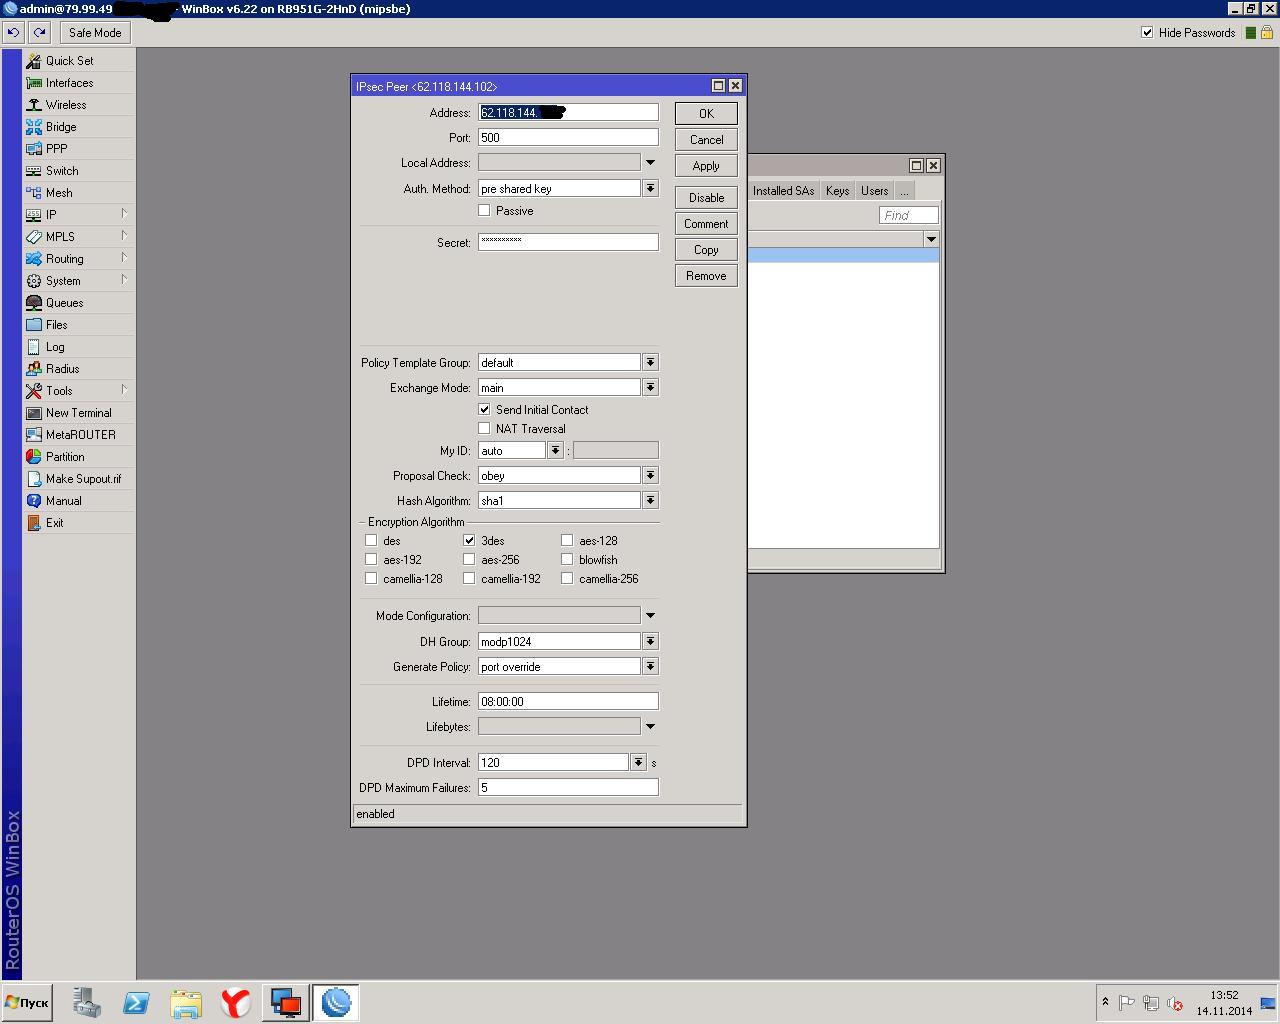This screenshot has height=1024, width=1280.
Task: Open the Keys tab
Action: [837, 191]
